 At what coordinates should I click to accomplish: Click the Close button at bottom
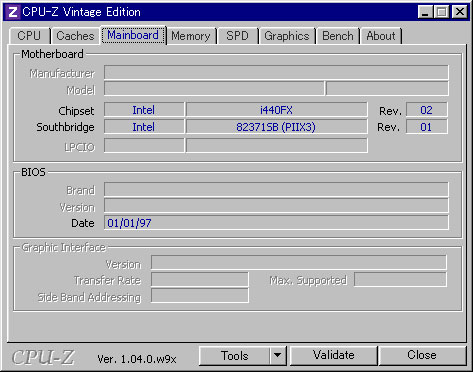point(422,356)
